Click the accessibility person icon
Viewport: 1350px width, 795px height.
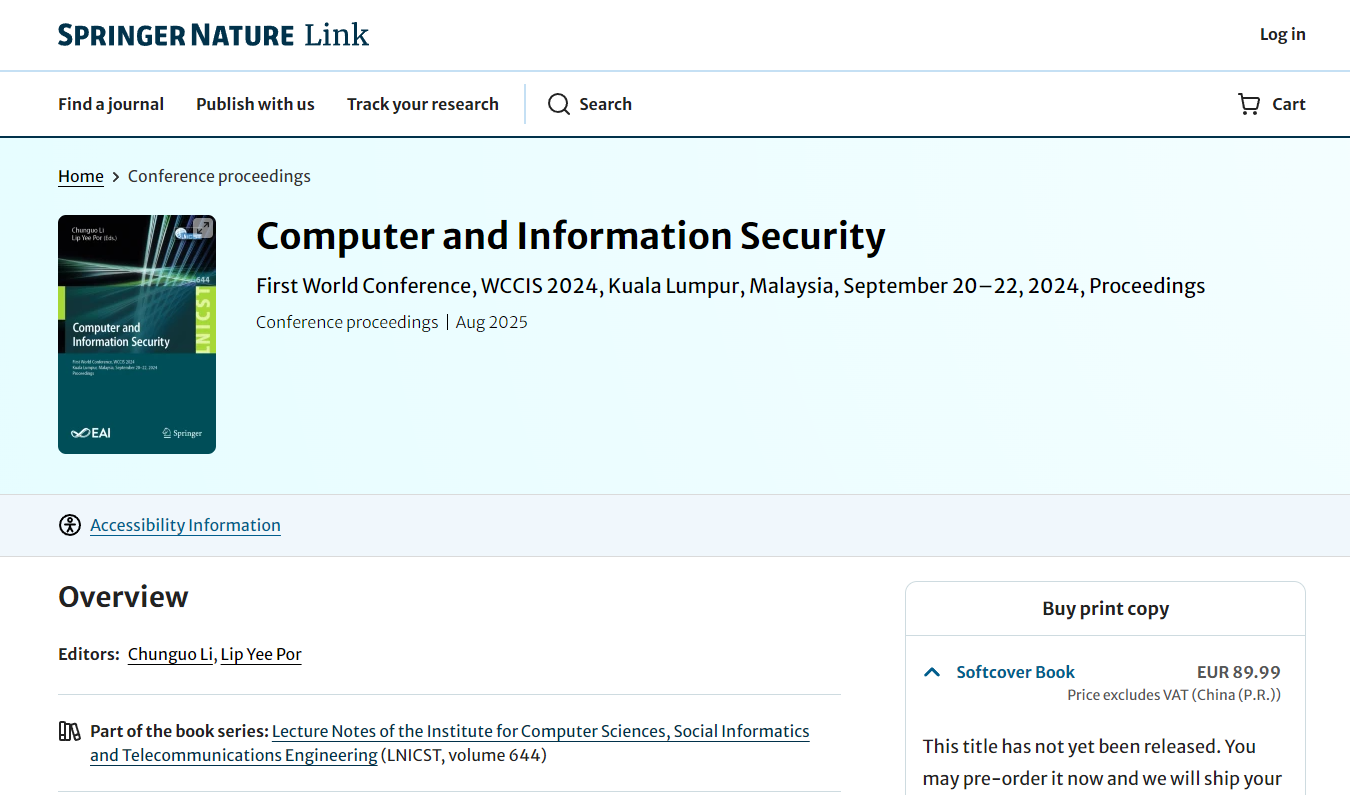pos(69,525)
